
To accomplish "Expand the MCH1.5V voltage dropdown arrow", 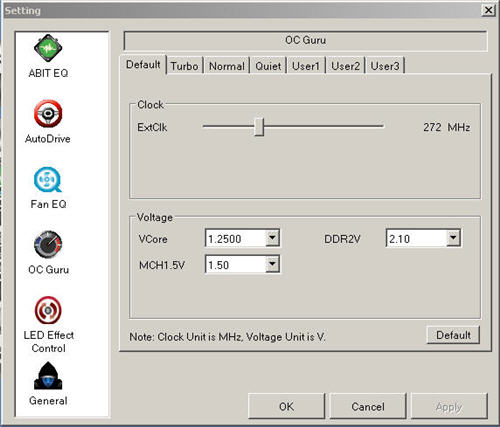I will pyautogui.click(x=272, y=264).
